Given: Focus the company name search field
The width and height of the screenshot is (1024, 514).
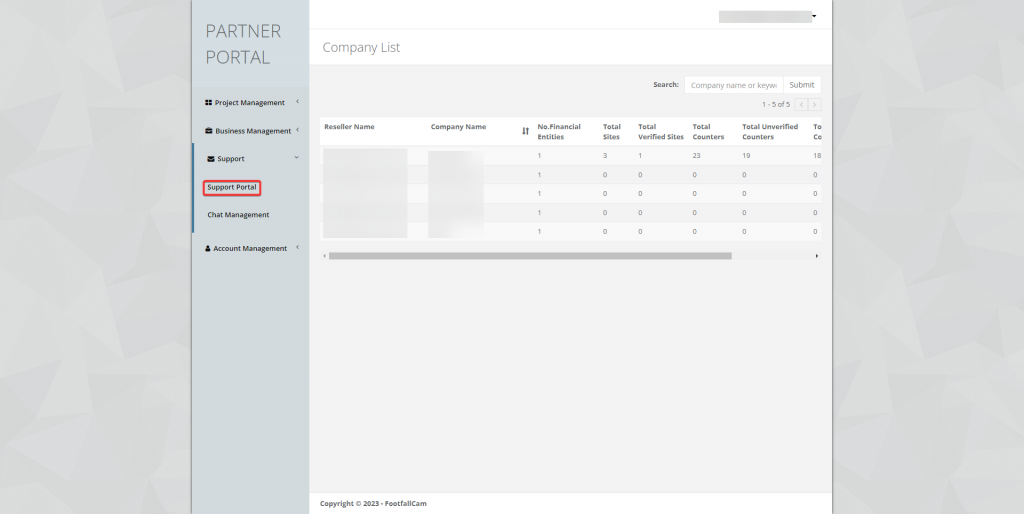Looking at the screenshot, I should 733,85.
